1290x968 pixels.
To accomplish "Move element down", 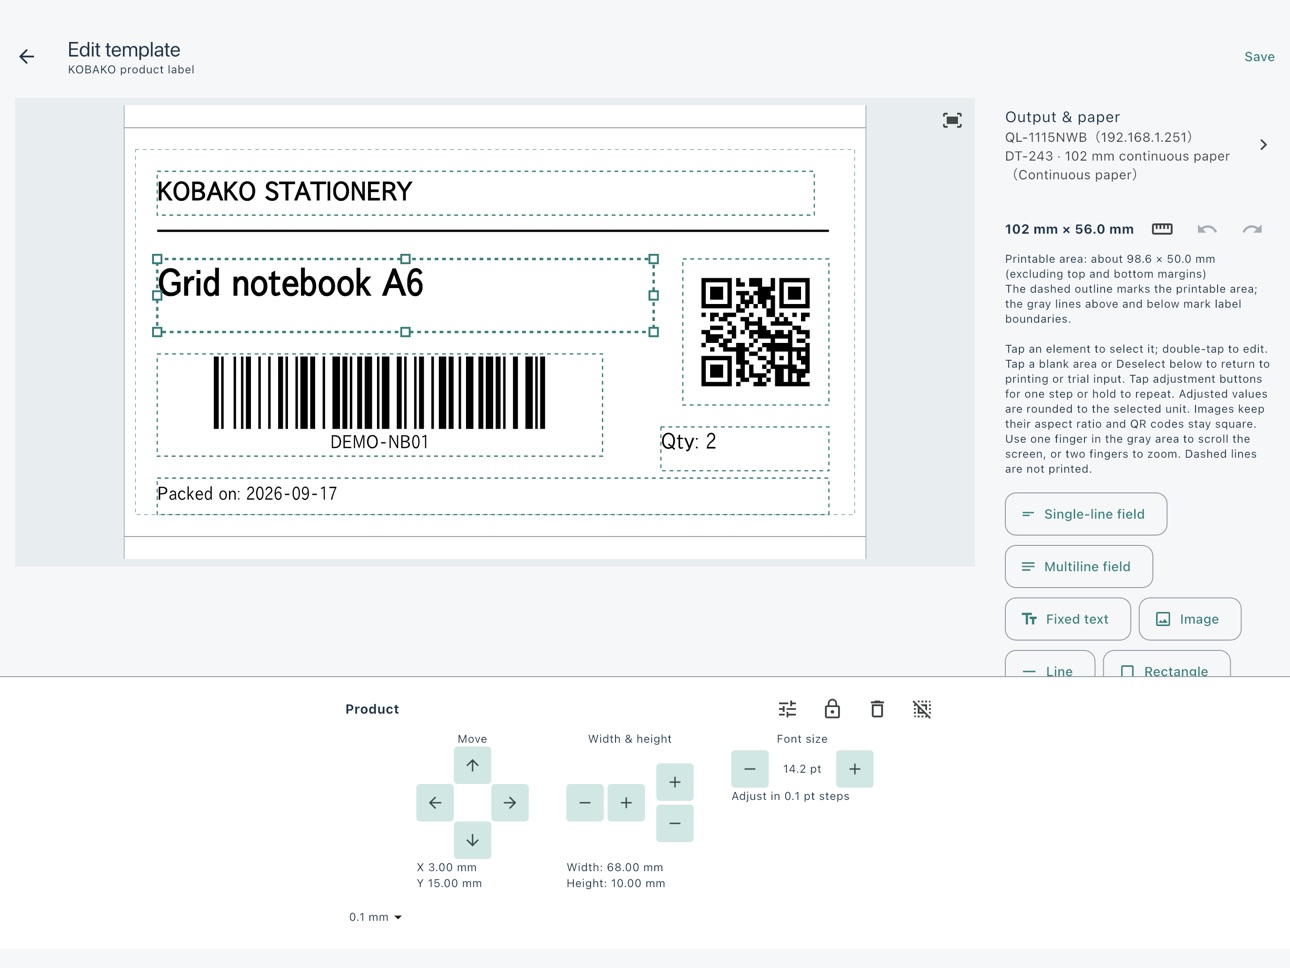I will [472, 840].
